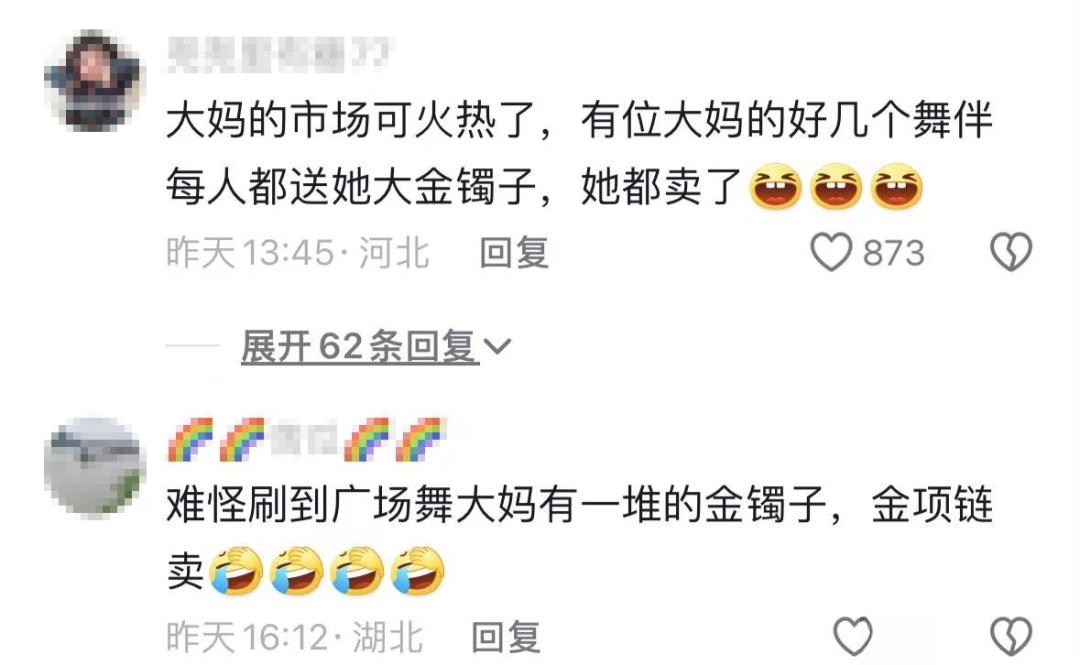The height and width of the screenshot is (665, 1080).
Task: Click the 873 like count
Action: (893, 253)
